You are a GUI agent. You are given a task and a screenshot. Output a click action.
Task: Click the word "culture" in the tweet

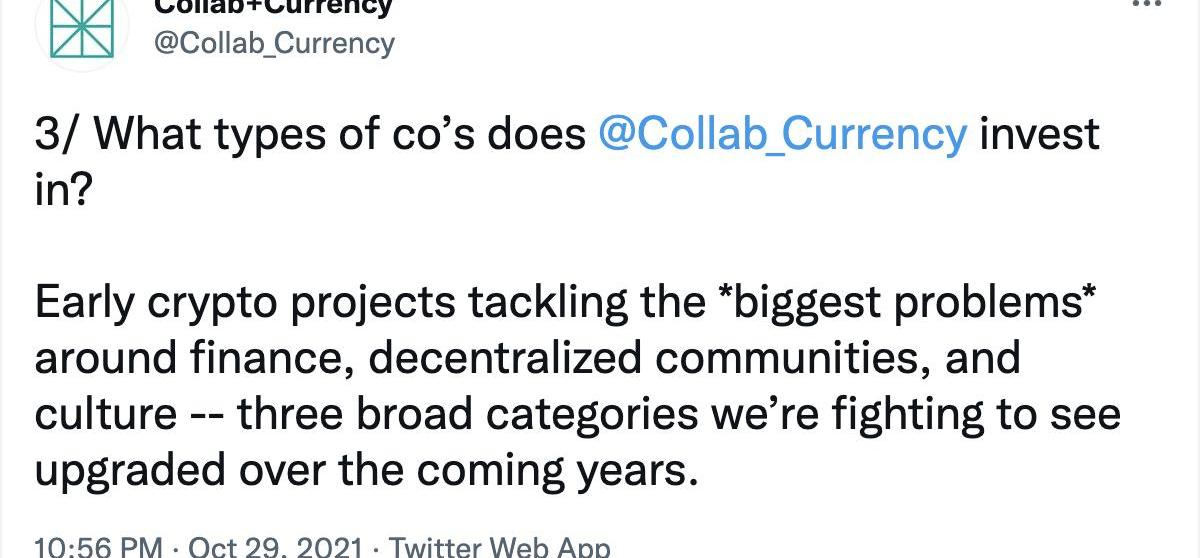(98, 414)
